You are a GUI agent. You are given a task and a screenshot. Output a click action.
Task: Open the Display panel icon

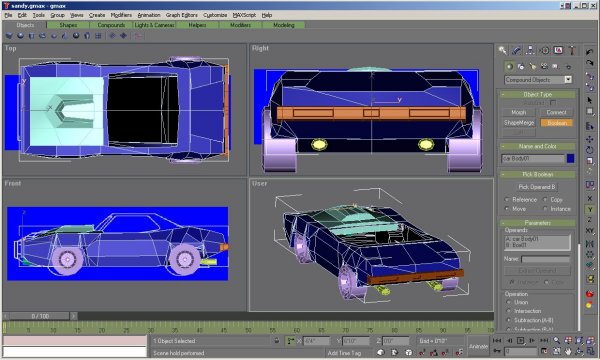558,50
